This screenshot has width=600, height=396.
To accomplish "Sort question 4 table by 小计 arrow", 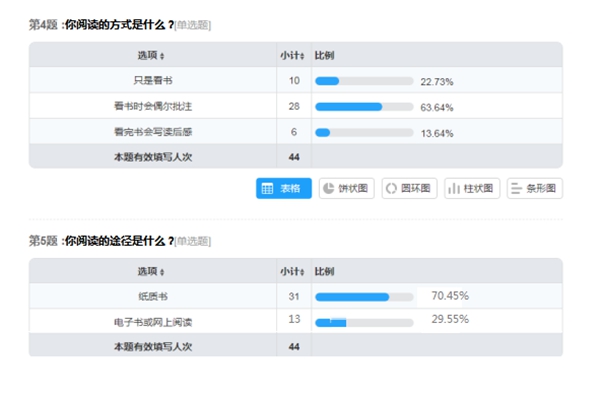I will click(x=302, y=56).
